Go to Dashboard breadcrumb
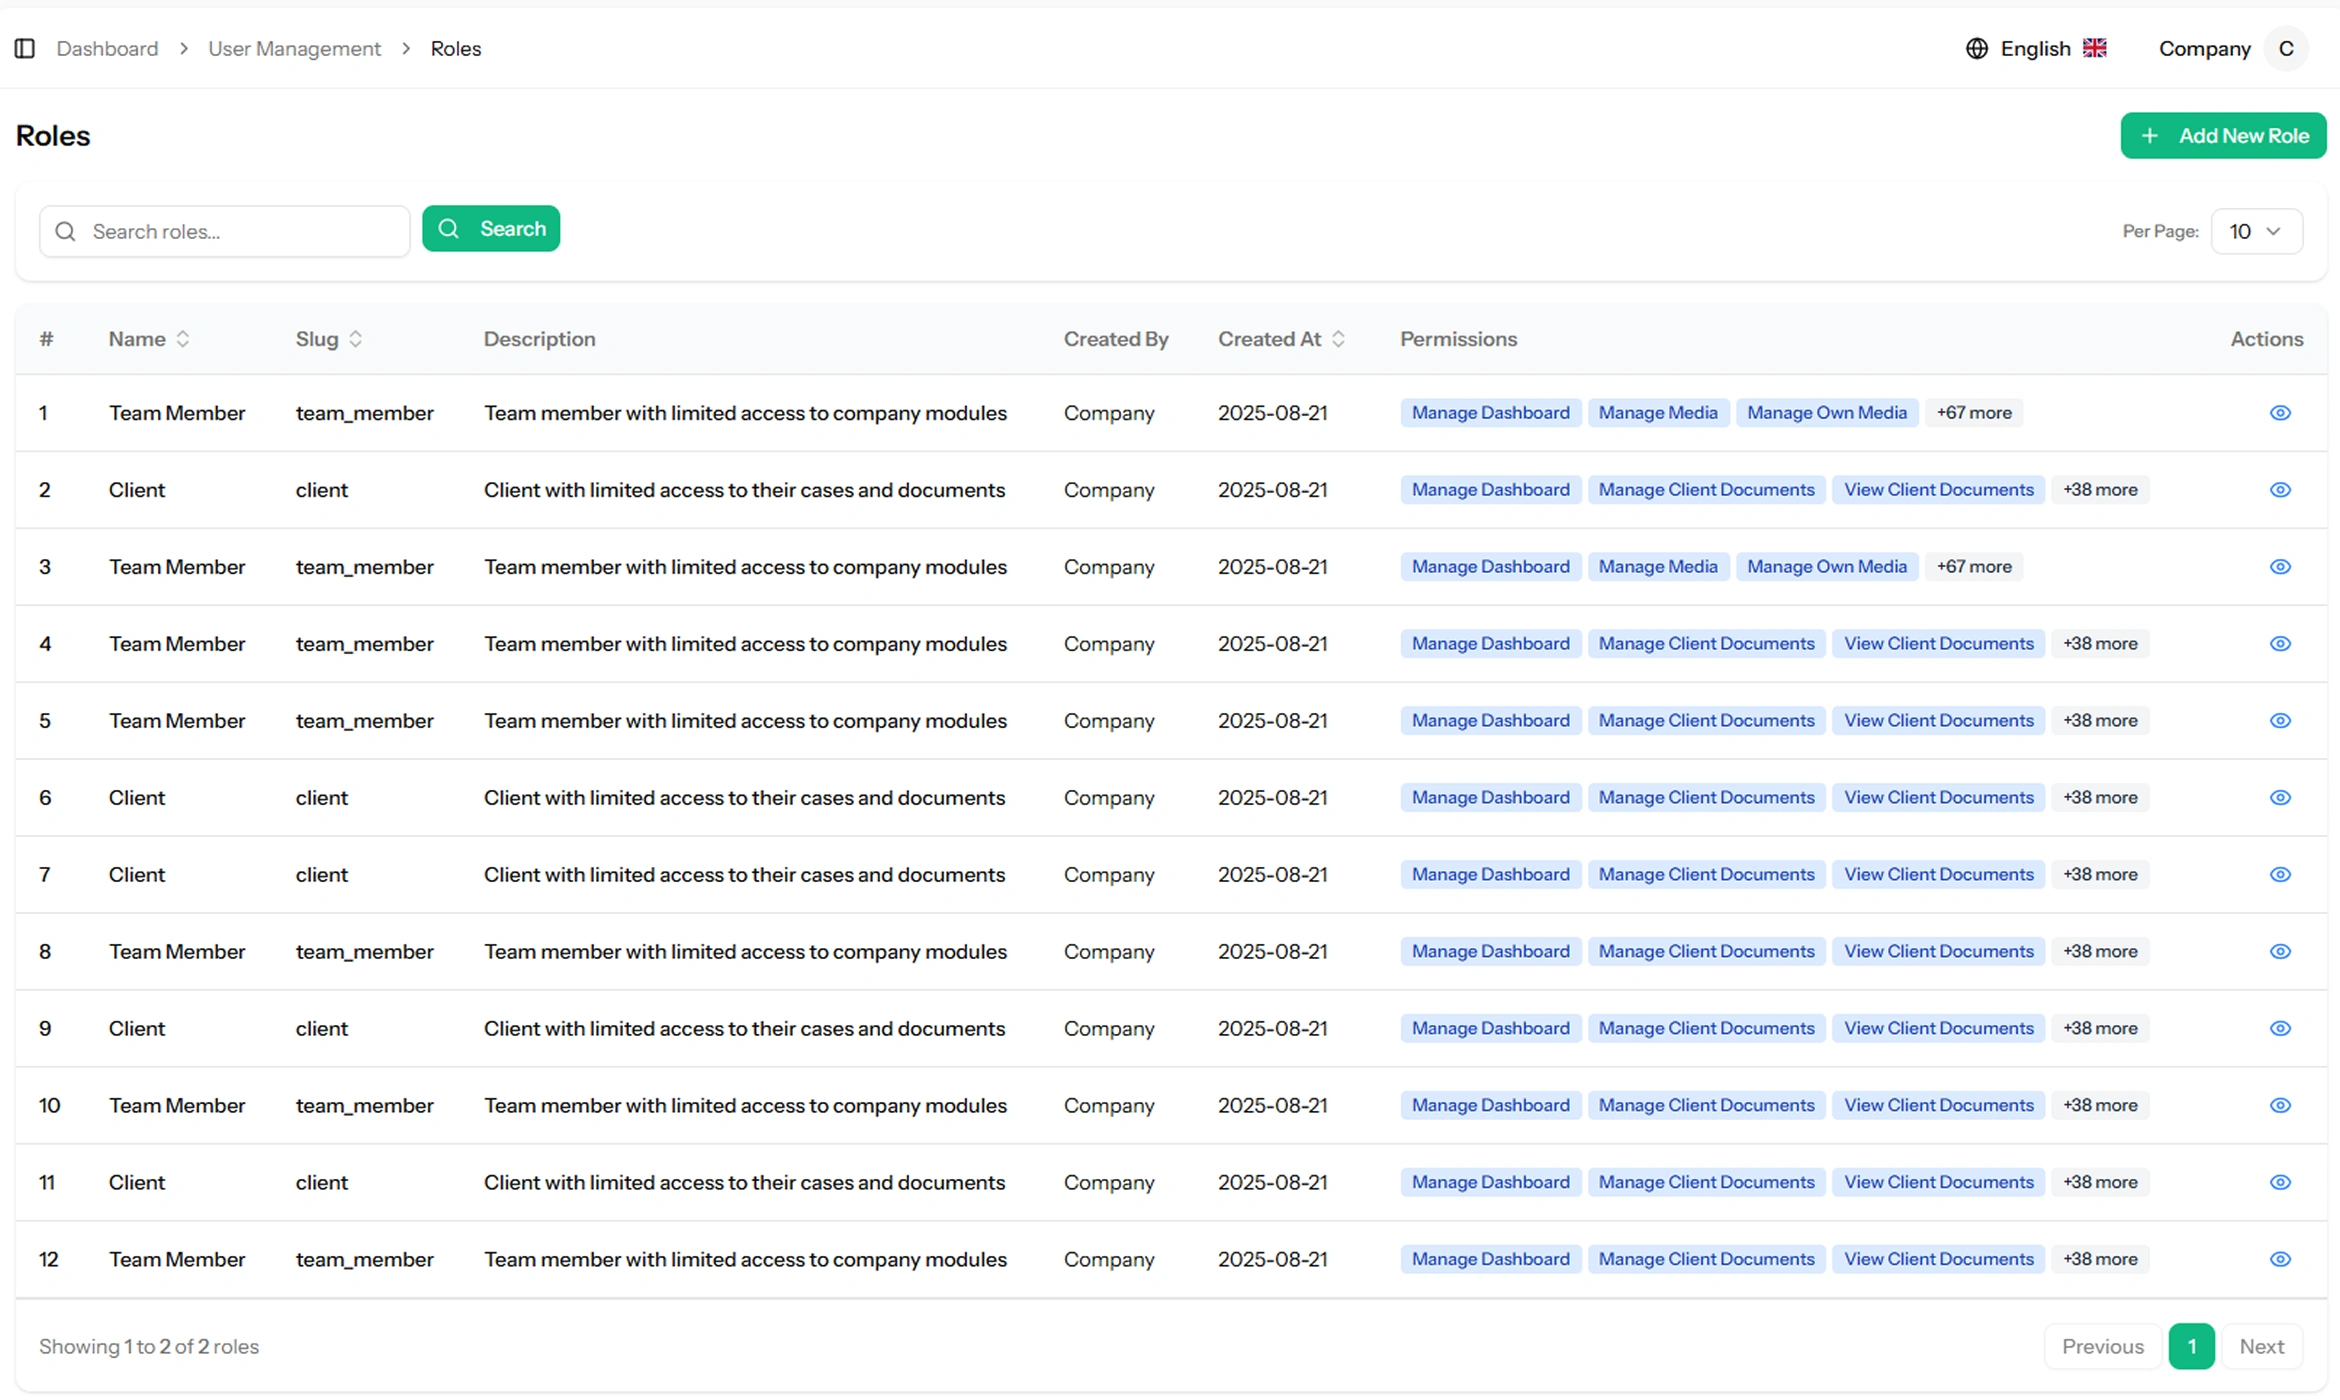The image size is (2340, 1400). (107, 48)
